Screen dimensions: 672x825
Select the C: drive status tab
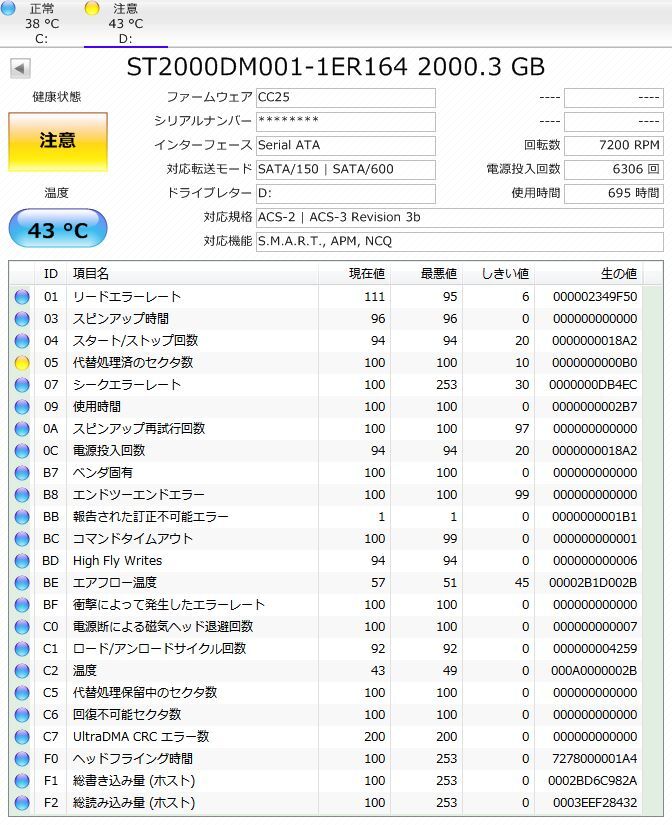(42, 23)
